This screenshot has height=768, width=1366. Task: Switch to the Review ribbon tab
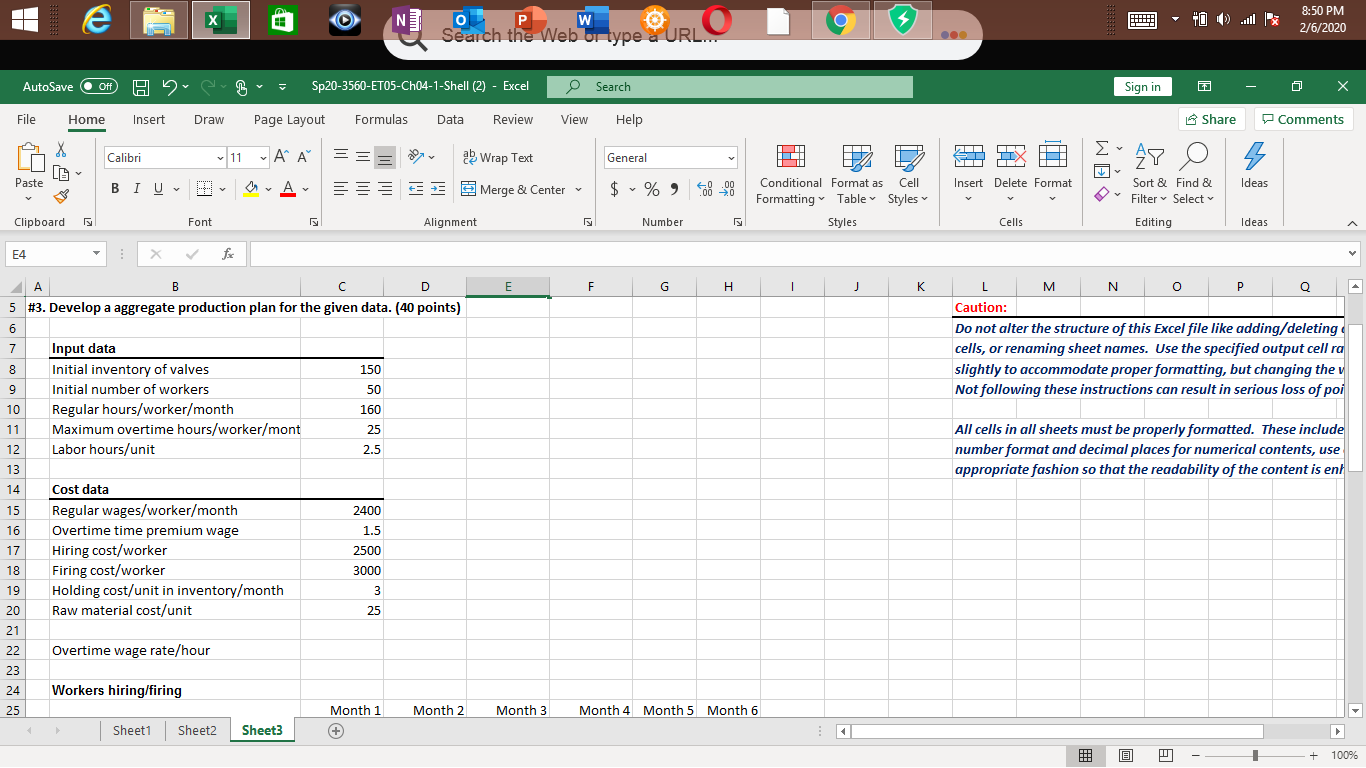[x=513, y=119]
